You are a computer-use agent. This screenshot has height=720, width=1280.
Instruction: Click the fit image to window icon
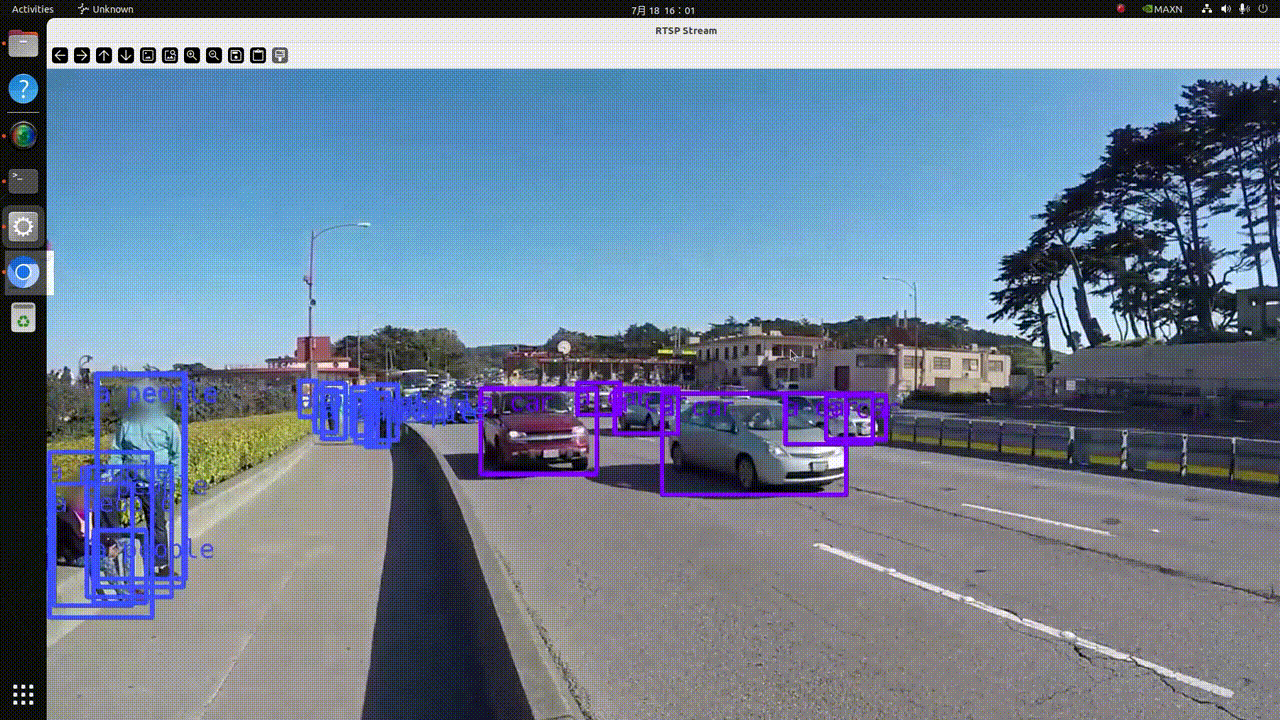click(x=170, y=56)
